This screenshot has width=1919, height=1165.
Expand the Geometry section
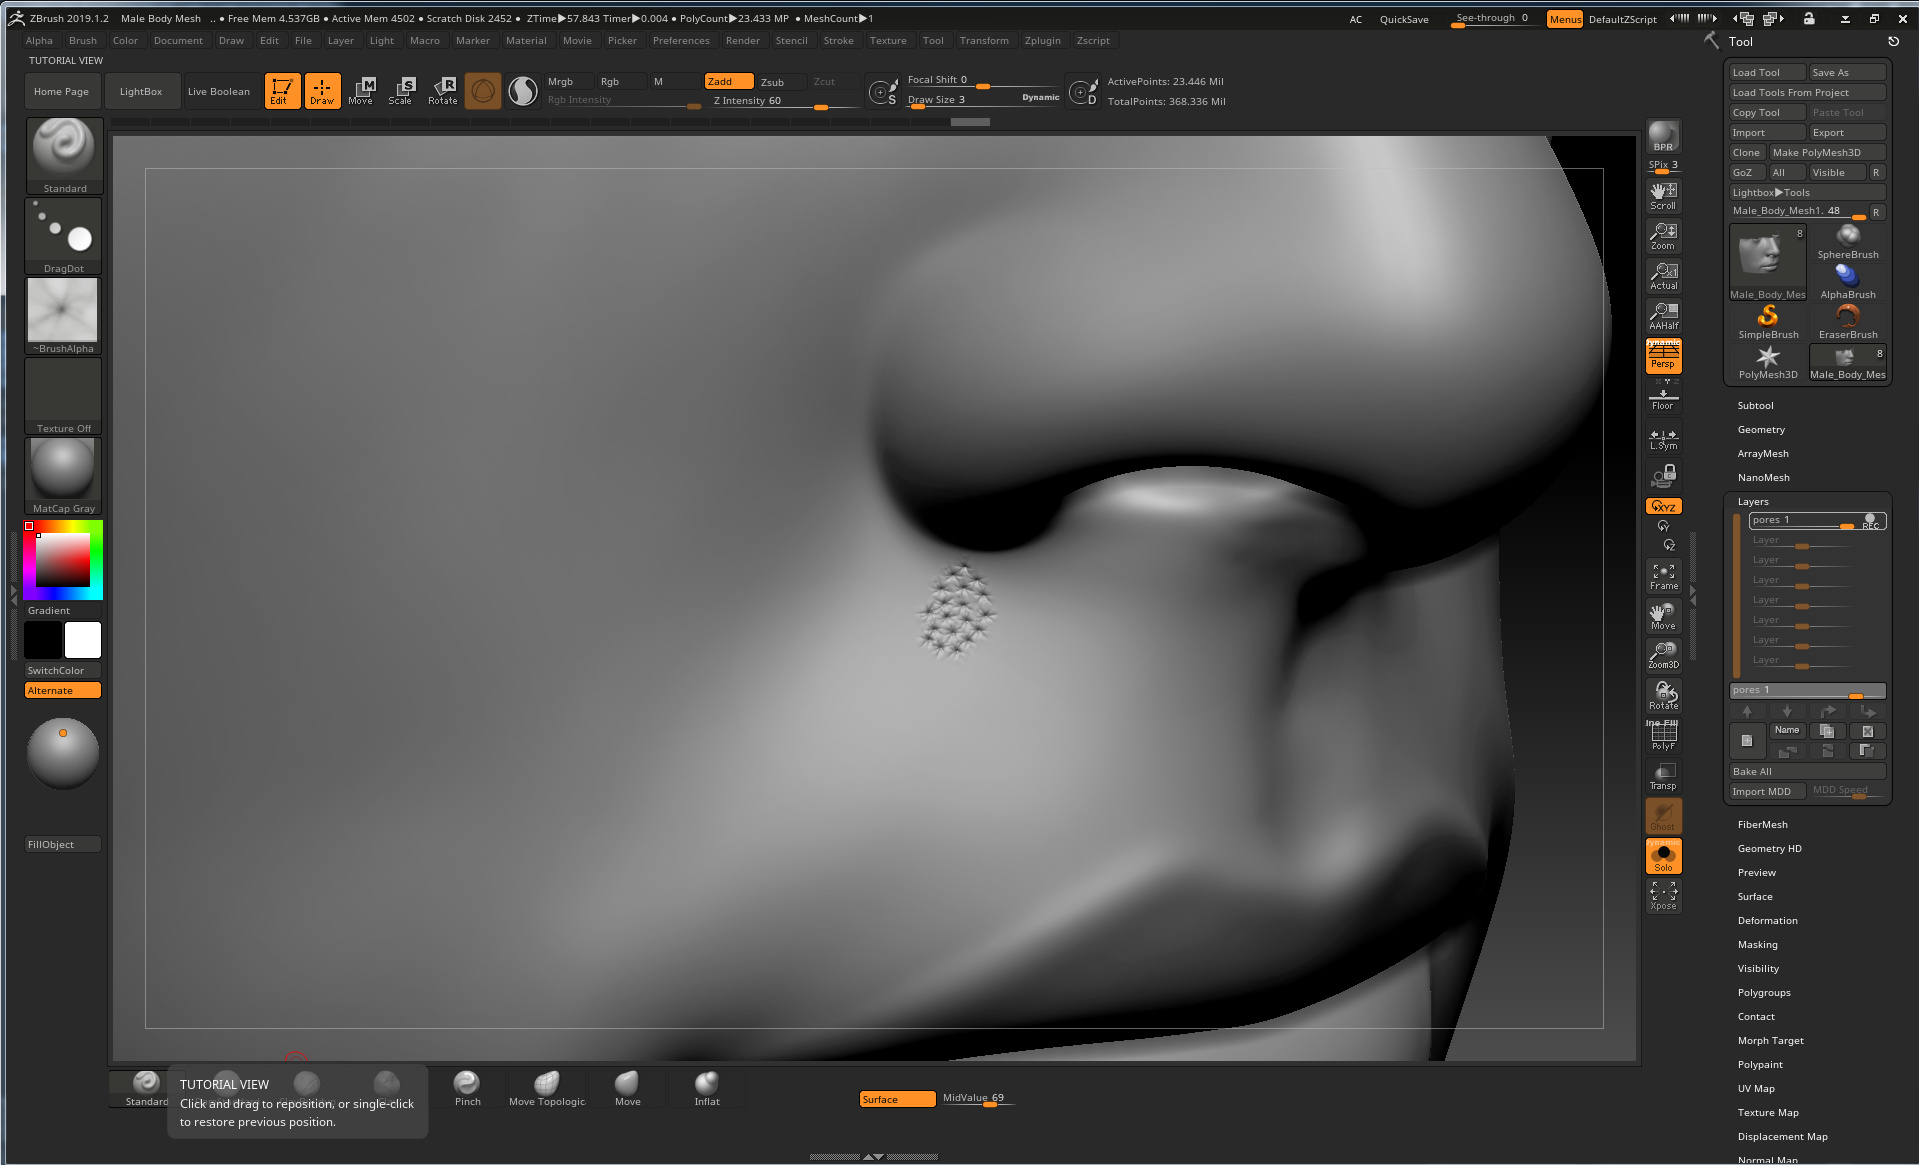1761,430
